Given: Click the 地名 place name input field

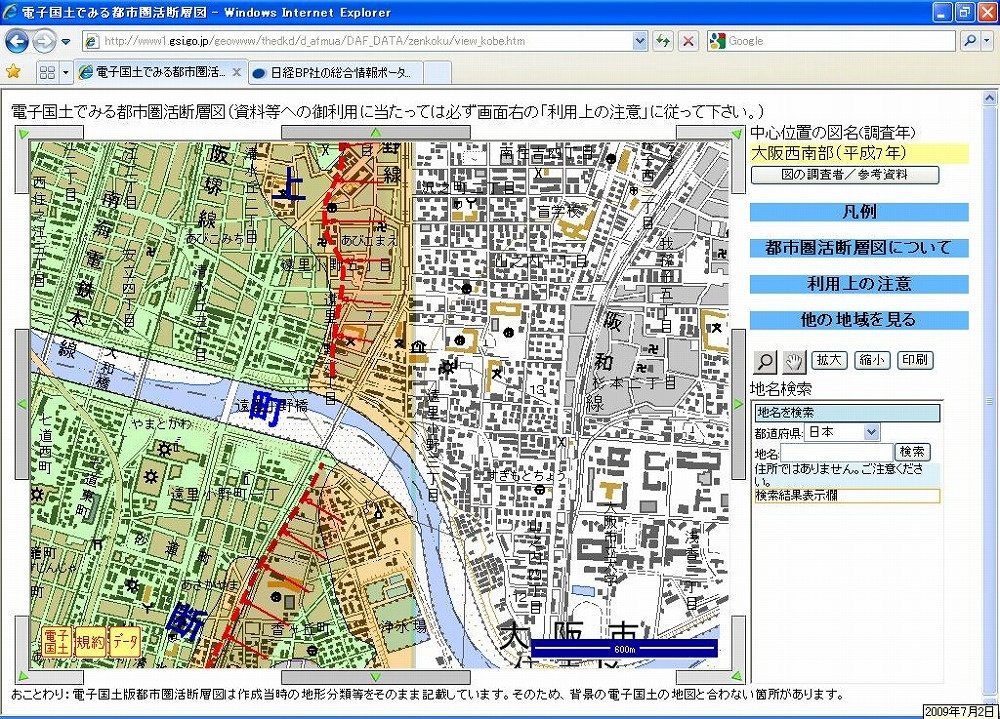Looking at the screenshot, I should (x=835, y=453).
